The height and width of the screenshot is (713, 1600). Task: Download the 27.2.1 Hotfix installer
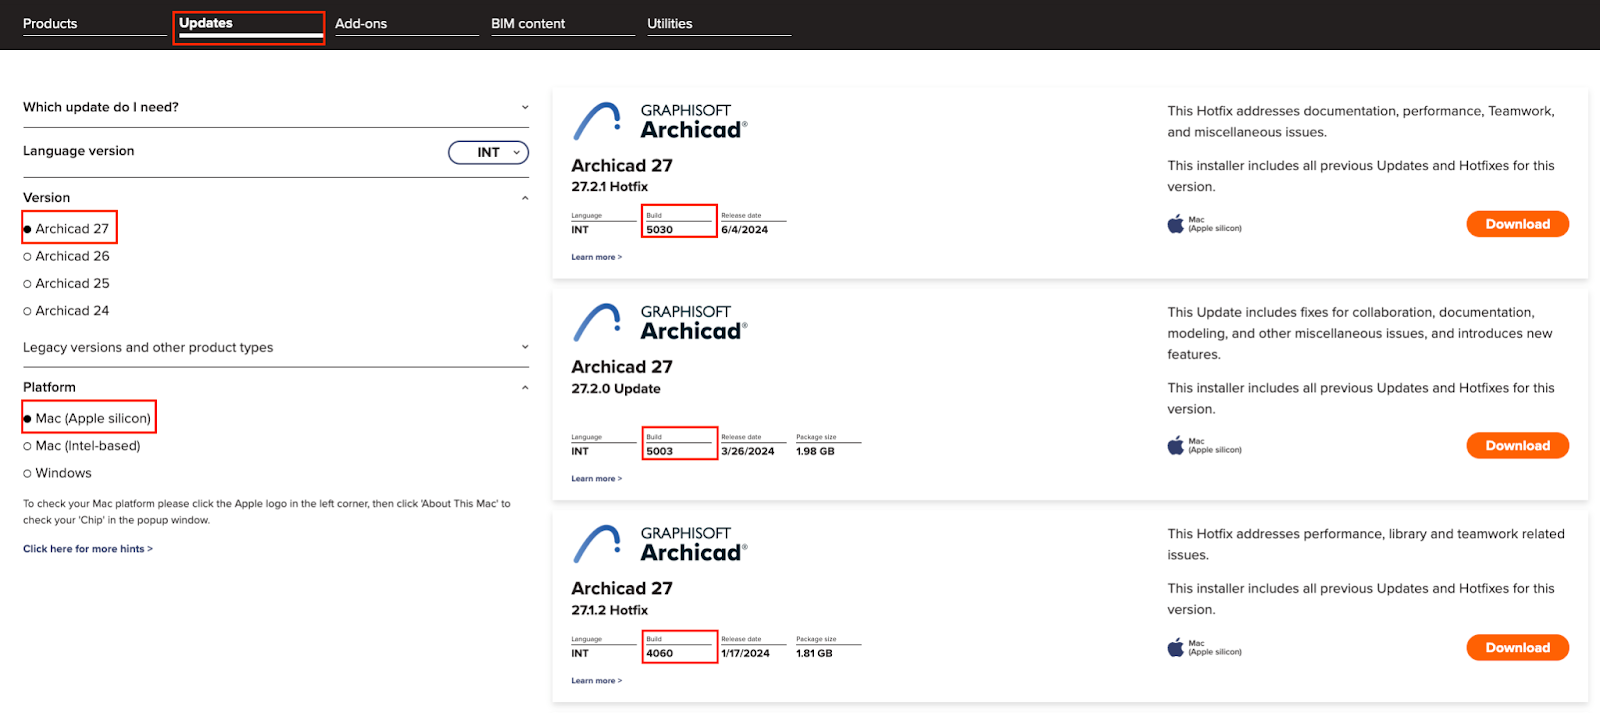1517,224
